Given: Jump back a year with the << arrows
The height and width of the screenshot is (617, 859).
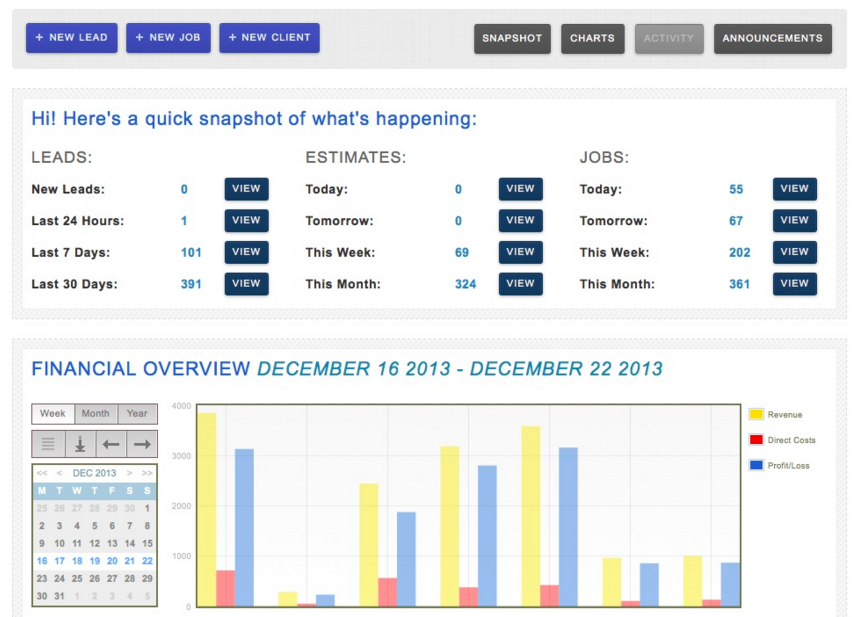Looking at the screenshot, I should [x=42, y=473].
